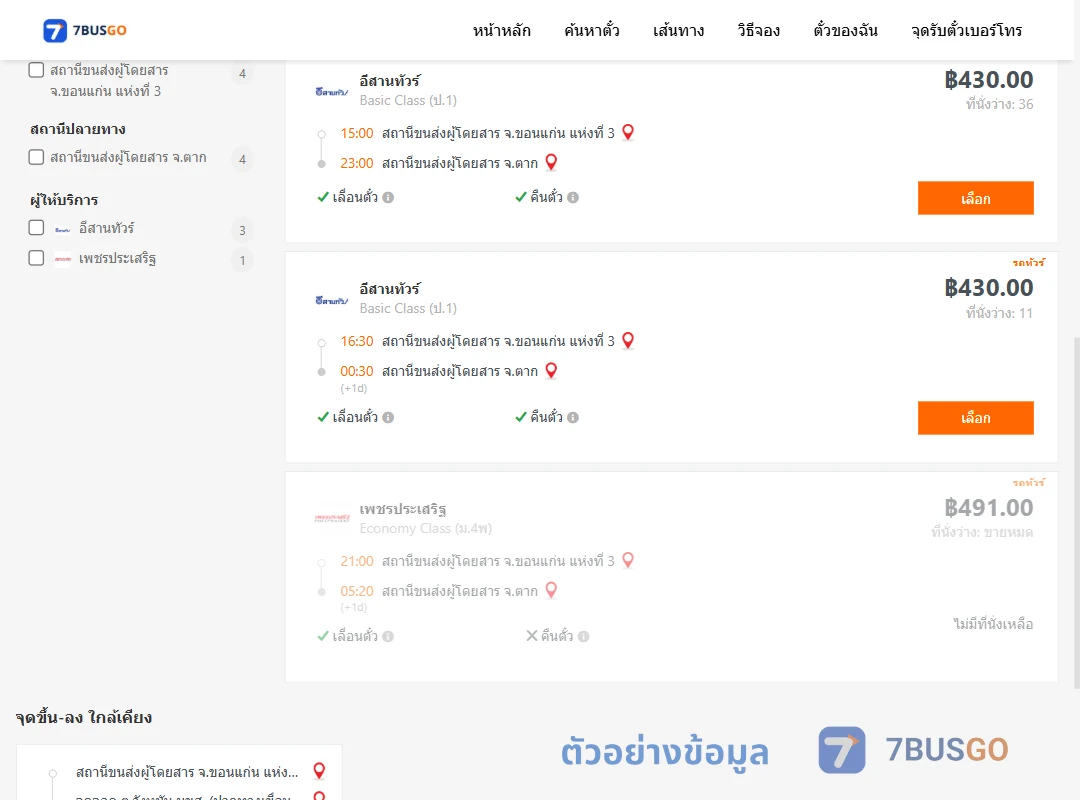The height and width of the screenshot is (800, 1080).
Task: Open info icon next to 15:00 trip เลื่อนตั๋ว
Action: pyautogui.click(x=388, y=198)
